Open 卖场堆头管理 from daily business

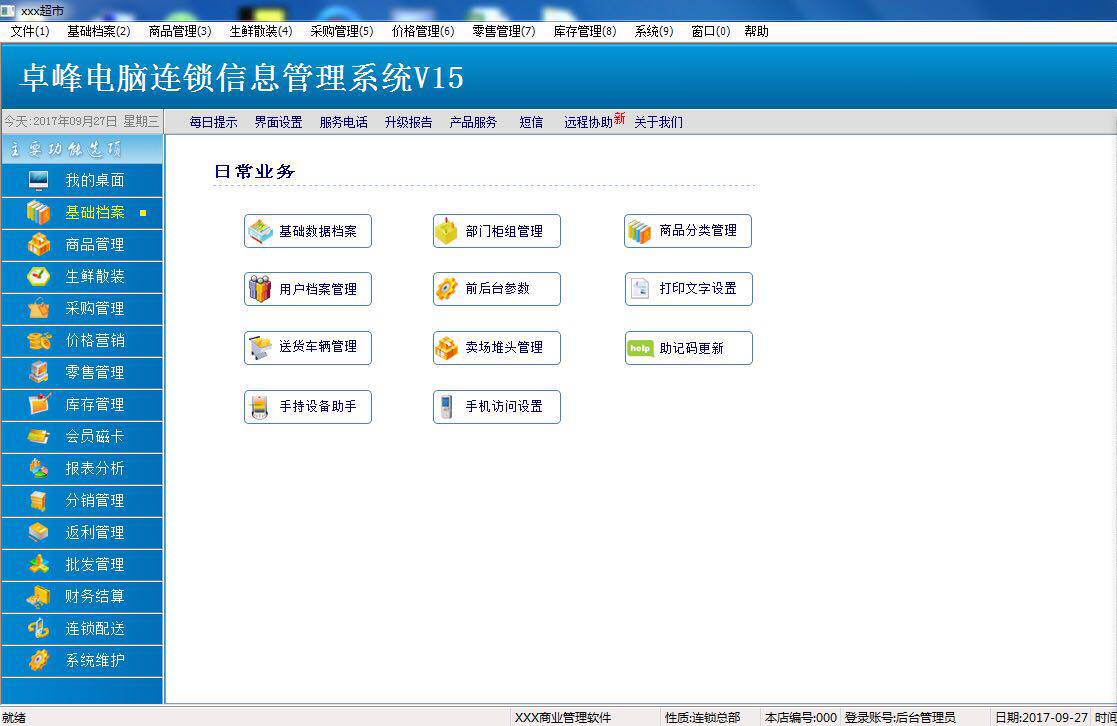click(x=497, y=348)
